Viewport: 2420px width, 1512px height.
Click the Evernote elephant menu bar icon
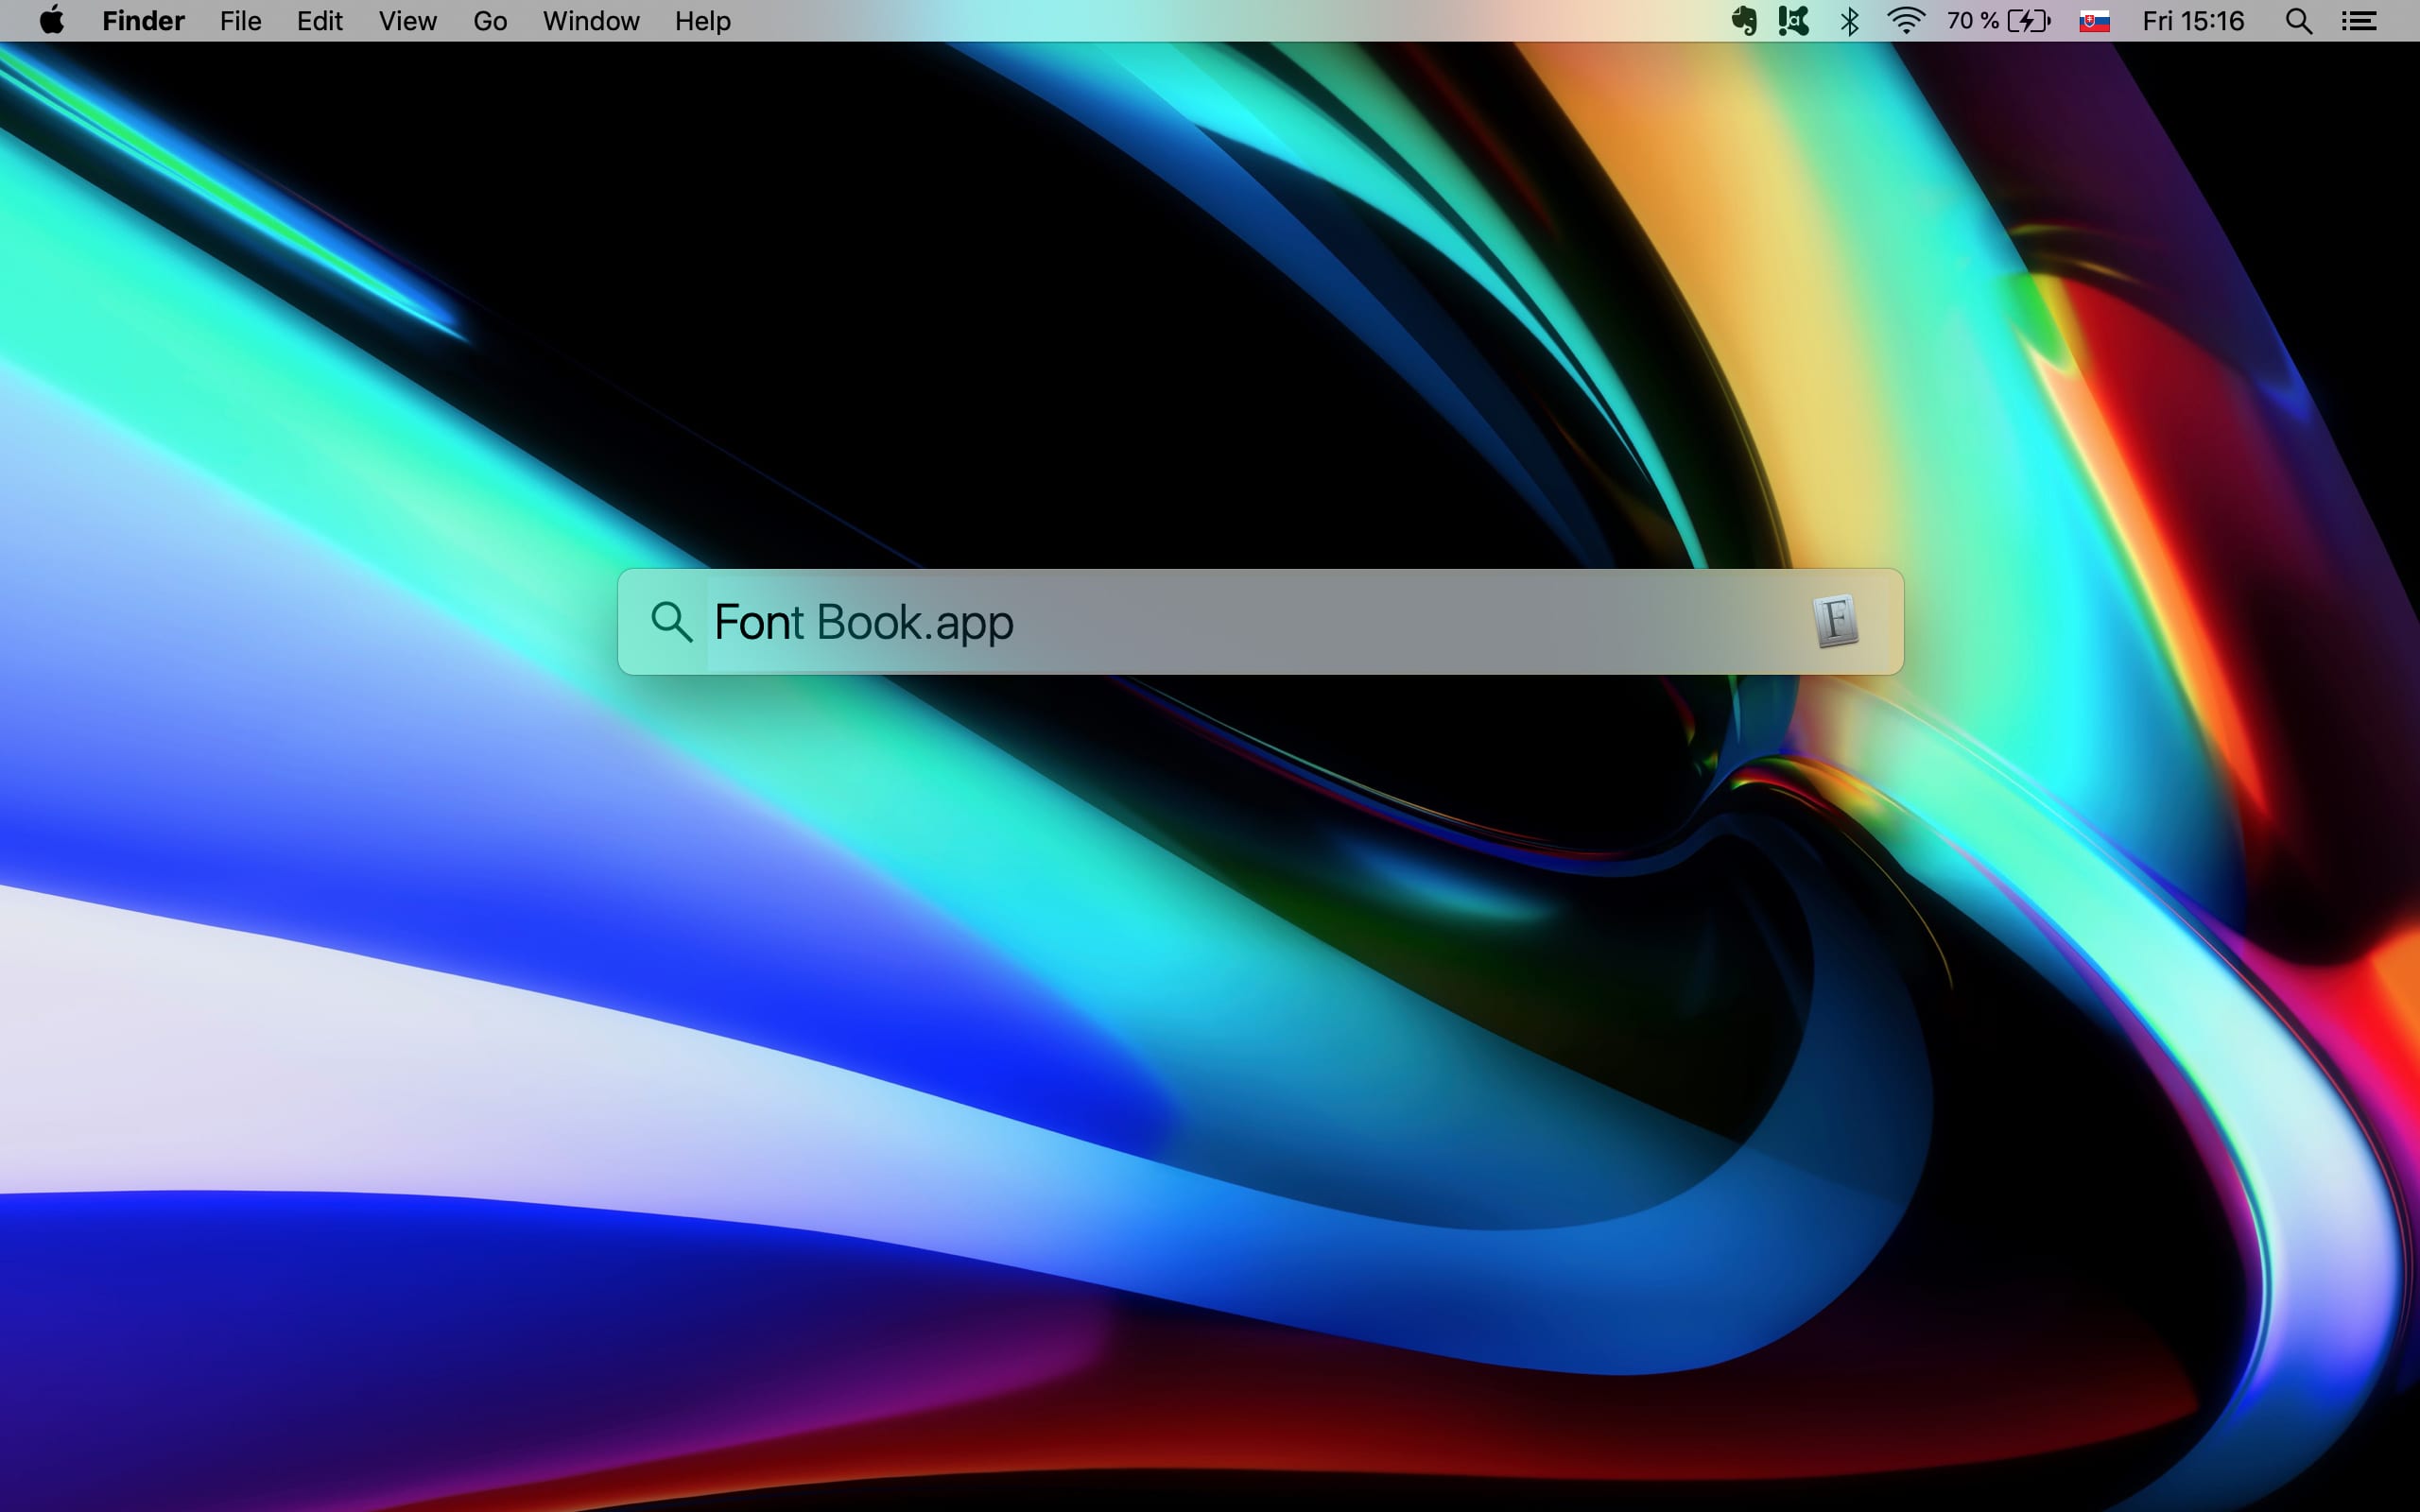[x=1743, y=21]
